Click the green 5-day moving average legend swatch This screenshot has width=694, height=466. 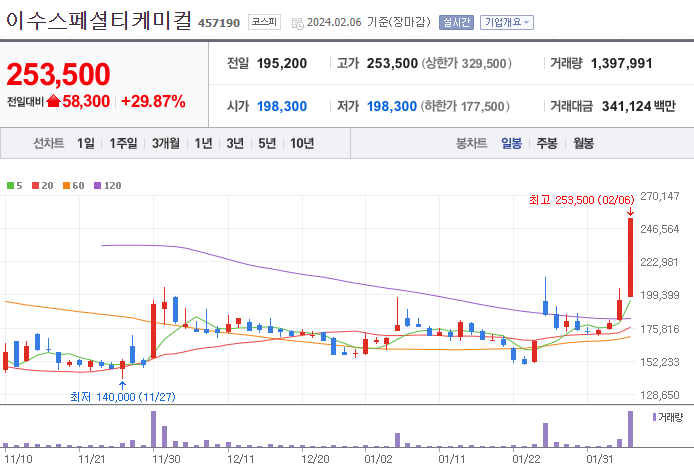click(10, 185)
